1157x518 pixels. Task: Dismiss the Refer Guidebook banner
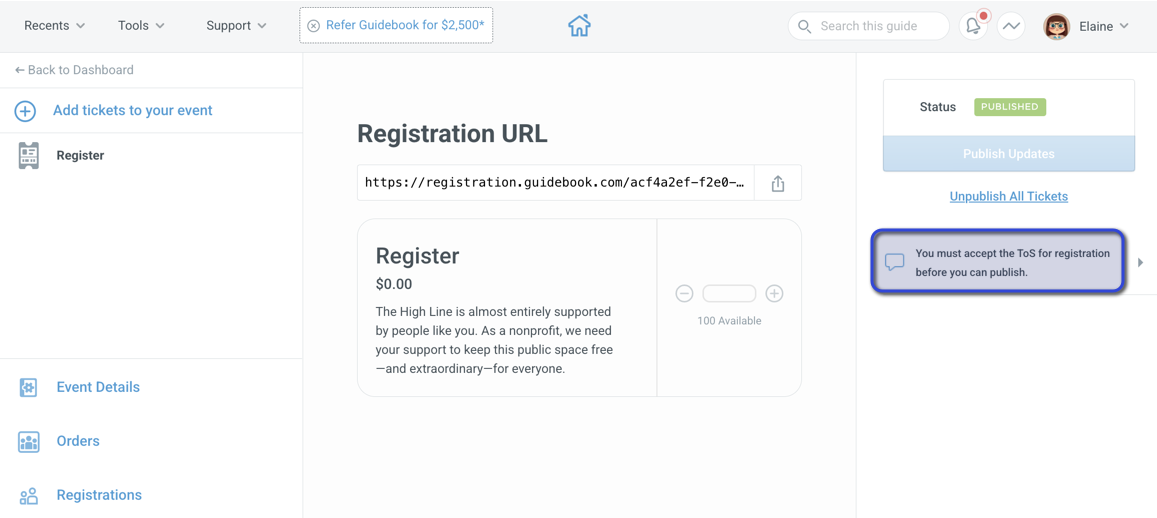[x=314, y=26]
